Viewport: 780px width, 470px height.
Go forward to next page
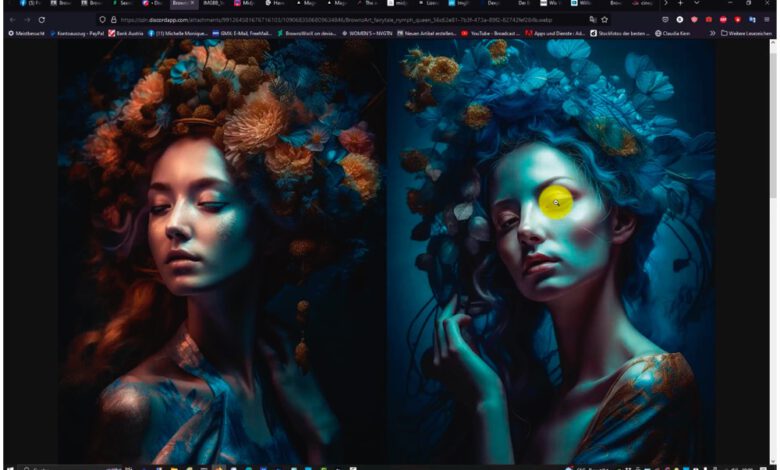click(x=27, y=20)
